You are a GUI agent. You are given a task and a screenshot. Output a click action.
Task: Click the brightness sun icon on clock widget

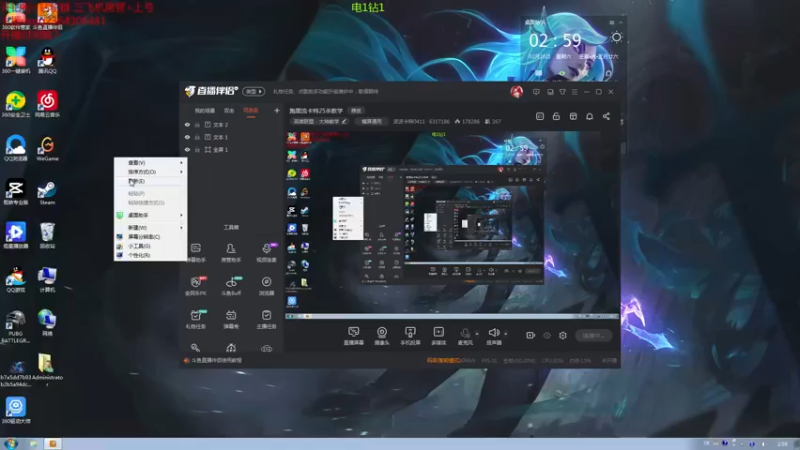[x=616, y=37]
